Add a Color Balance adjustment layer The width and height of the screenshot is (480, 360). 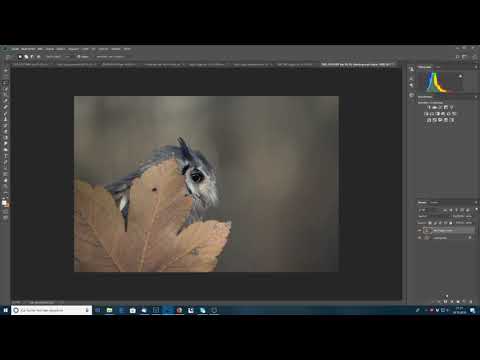tap(432, 114)
